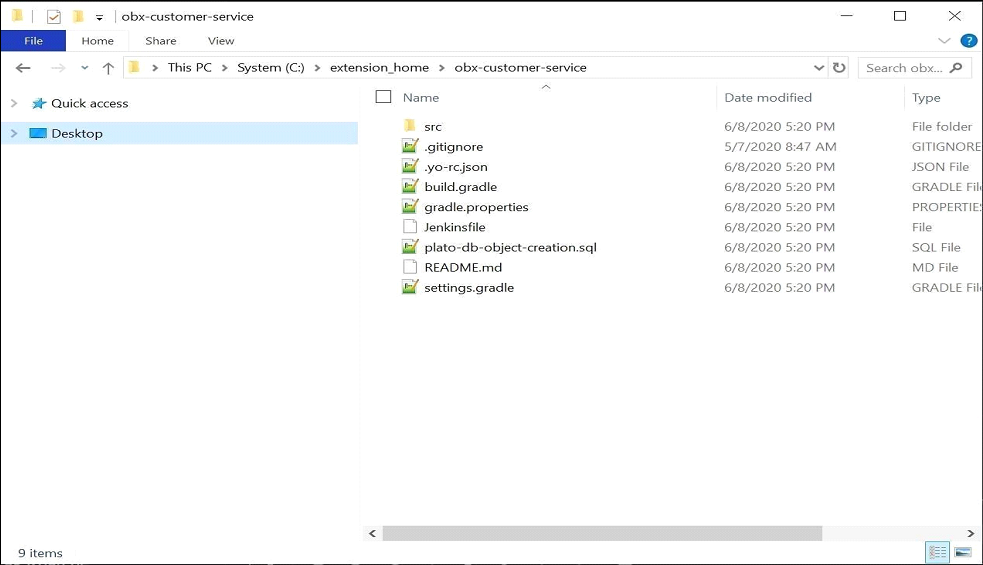The height and width of the screenshot is (565, 983).
Task: Click the build.gradle file icon
Action: click(410, 186)
